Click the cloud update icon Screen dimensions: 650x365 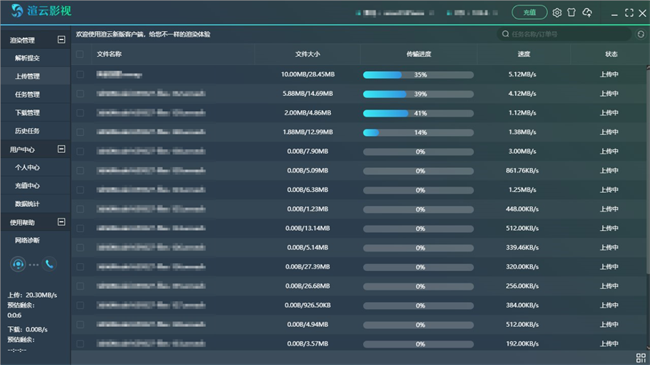(x=587, y=13)
